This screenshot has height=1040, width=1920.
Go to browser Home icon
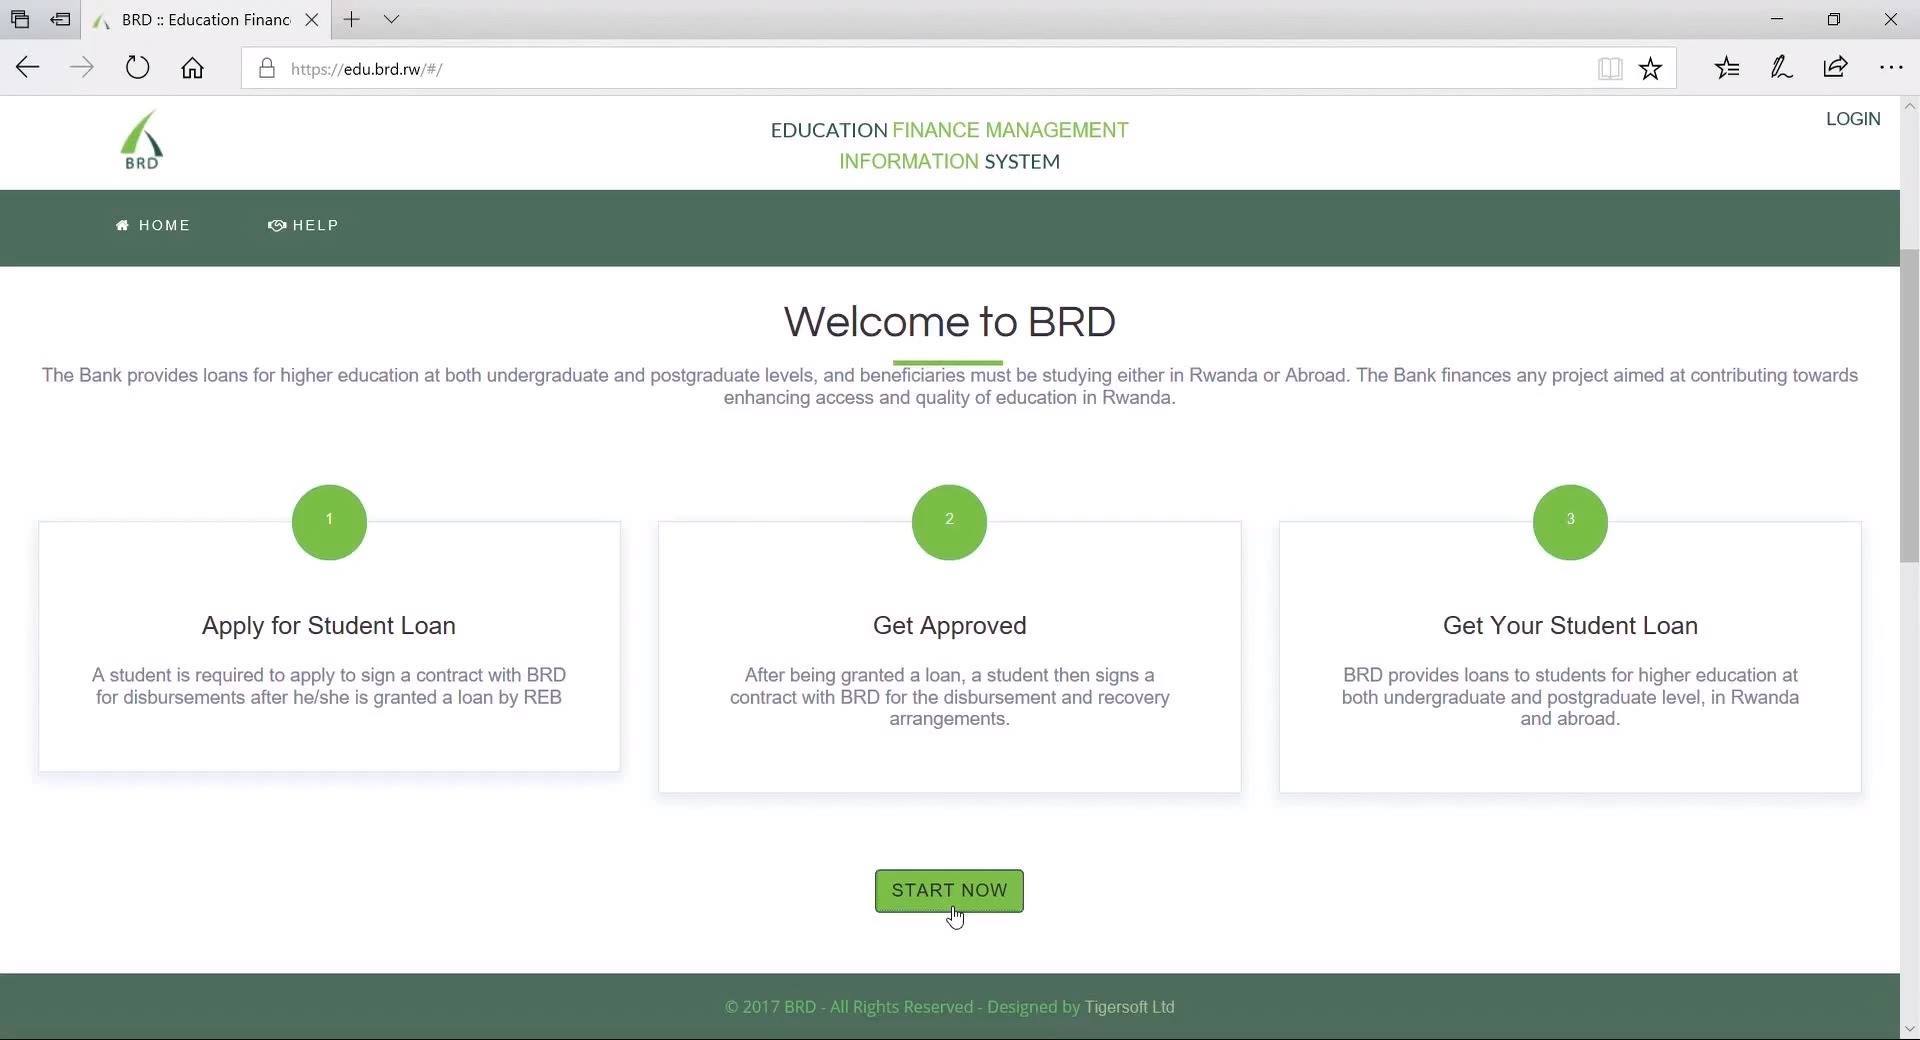pos(192,68)
